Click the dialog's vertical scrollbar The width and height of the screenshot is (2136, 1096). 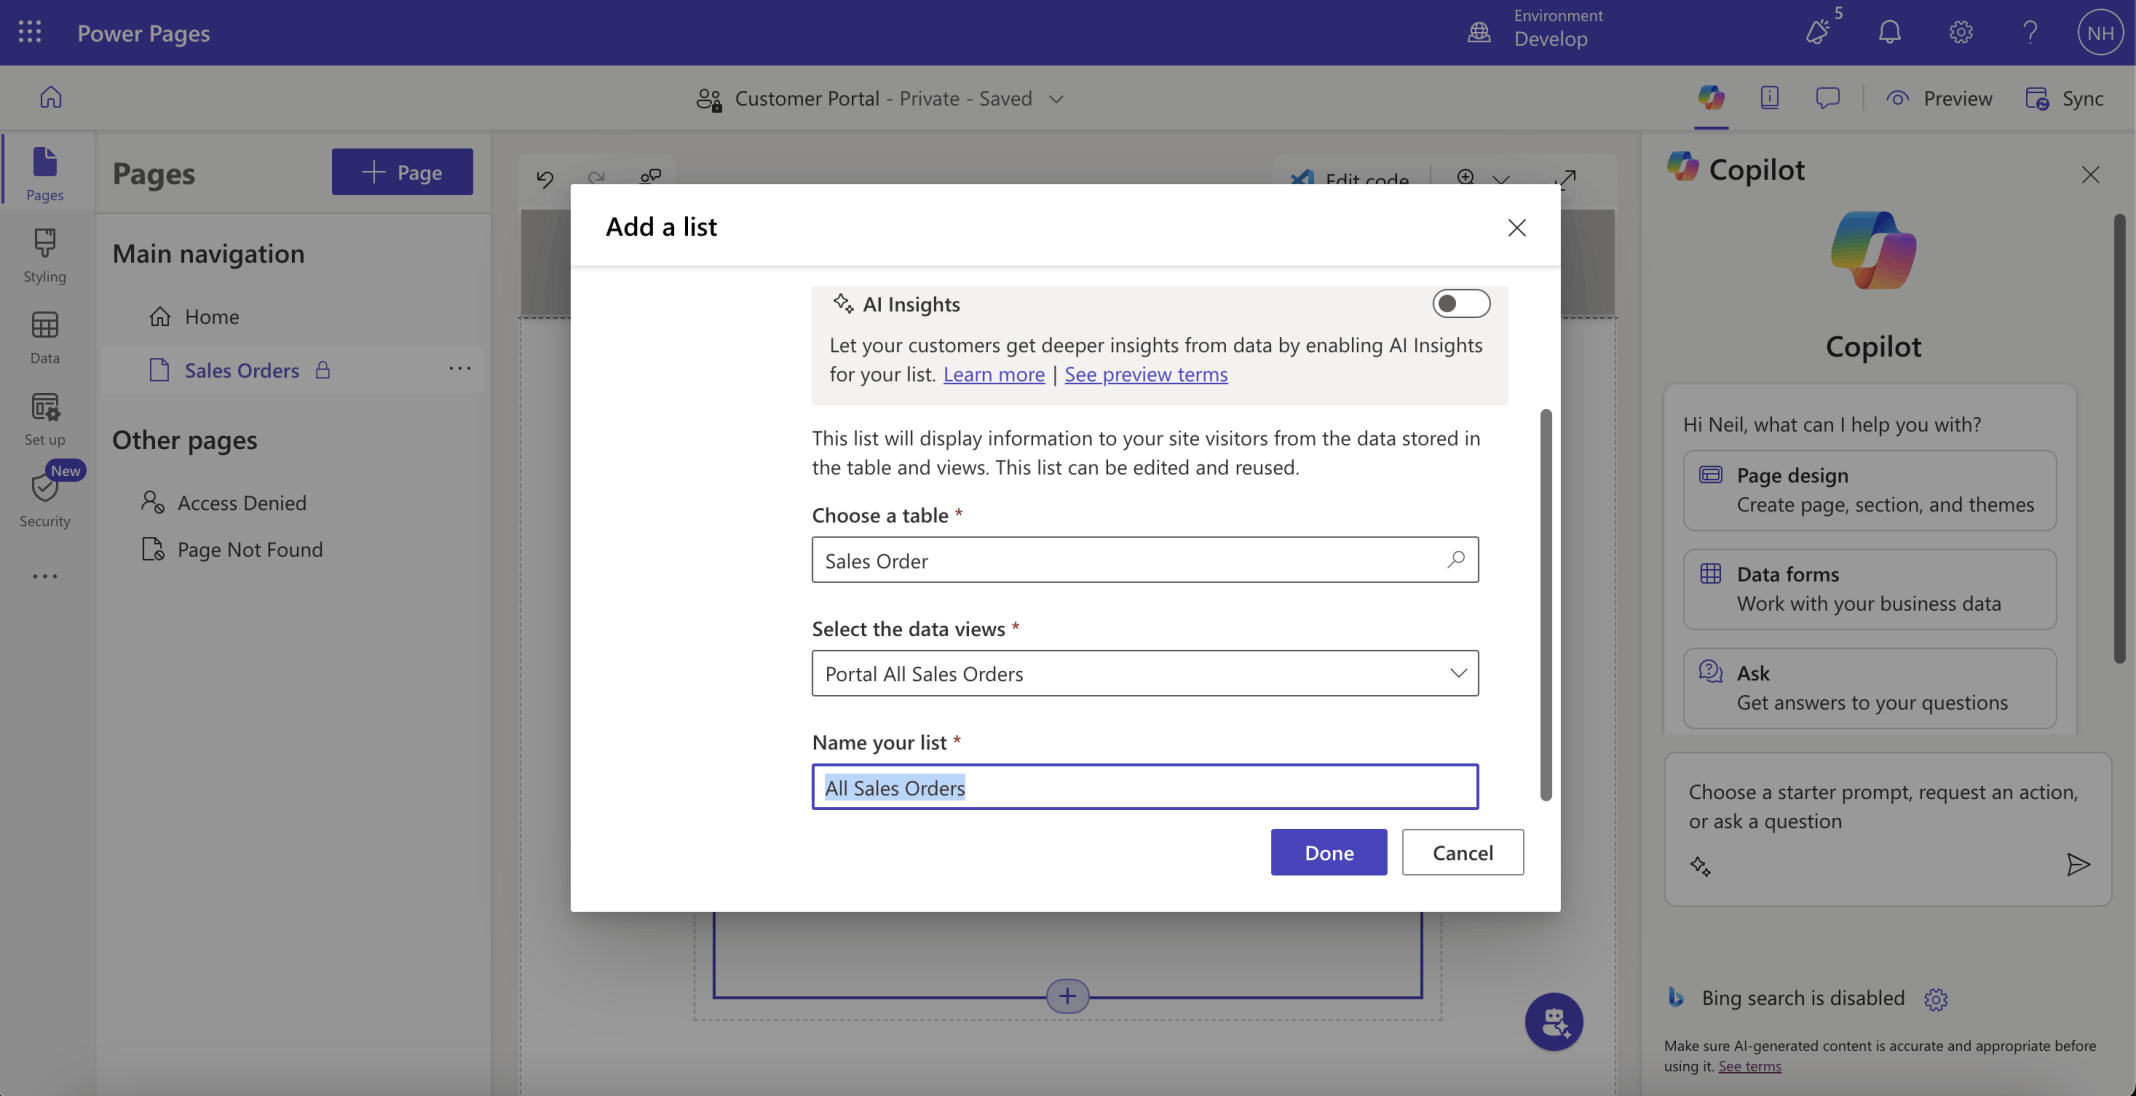pyautogui.click(x=1546, y=604)
